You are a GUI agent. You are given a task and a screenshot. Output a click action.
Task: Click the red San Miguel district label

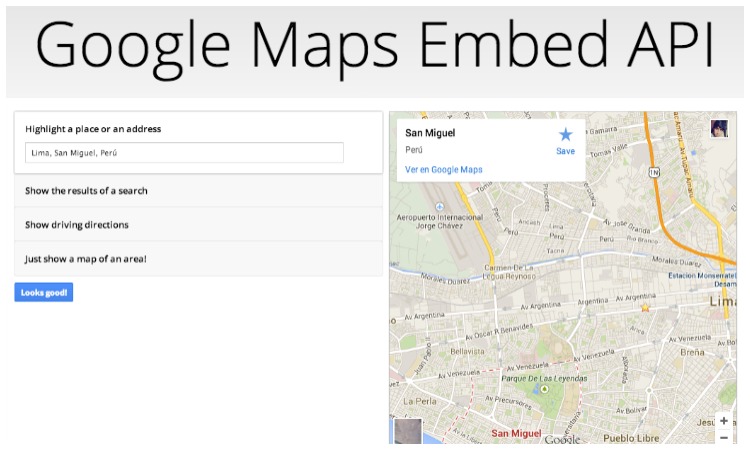[516, 433]
